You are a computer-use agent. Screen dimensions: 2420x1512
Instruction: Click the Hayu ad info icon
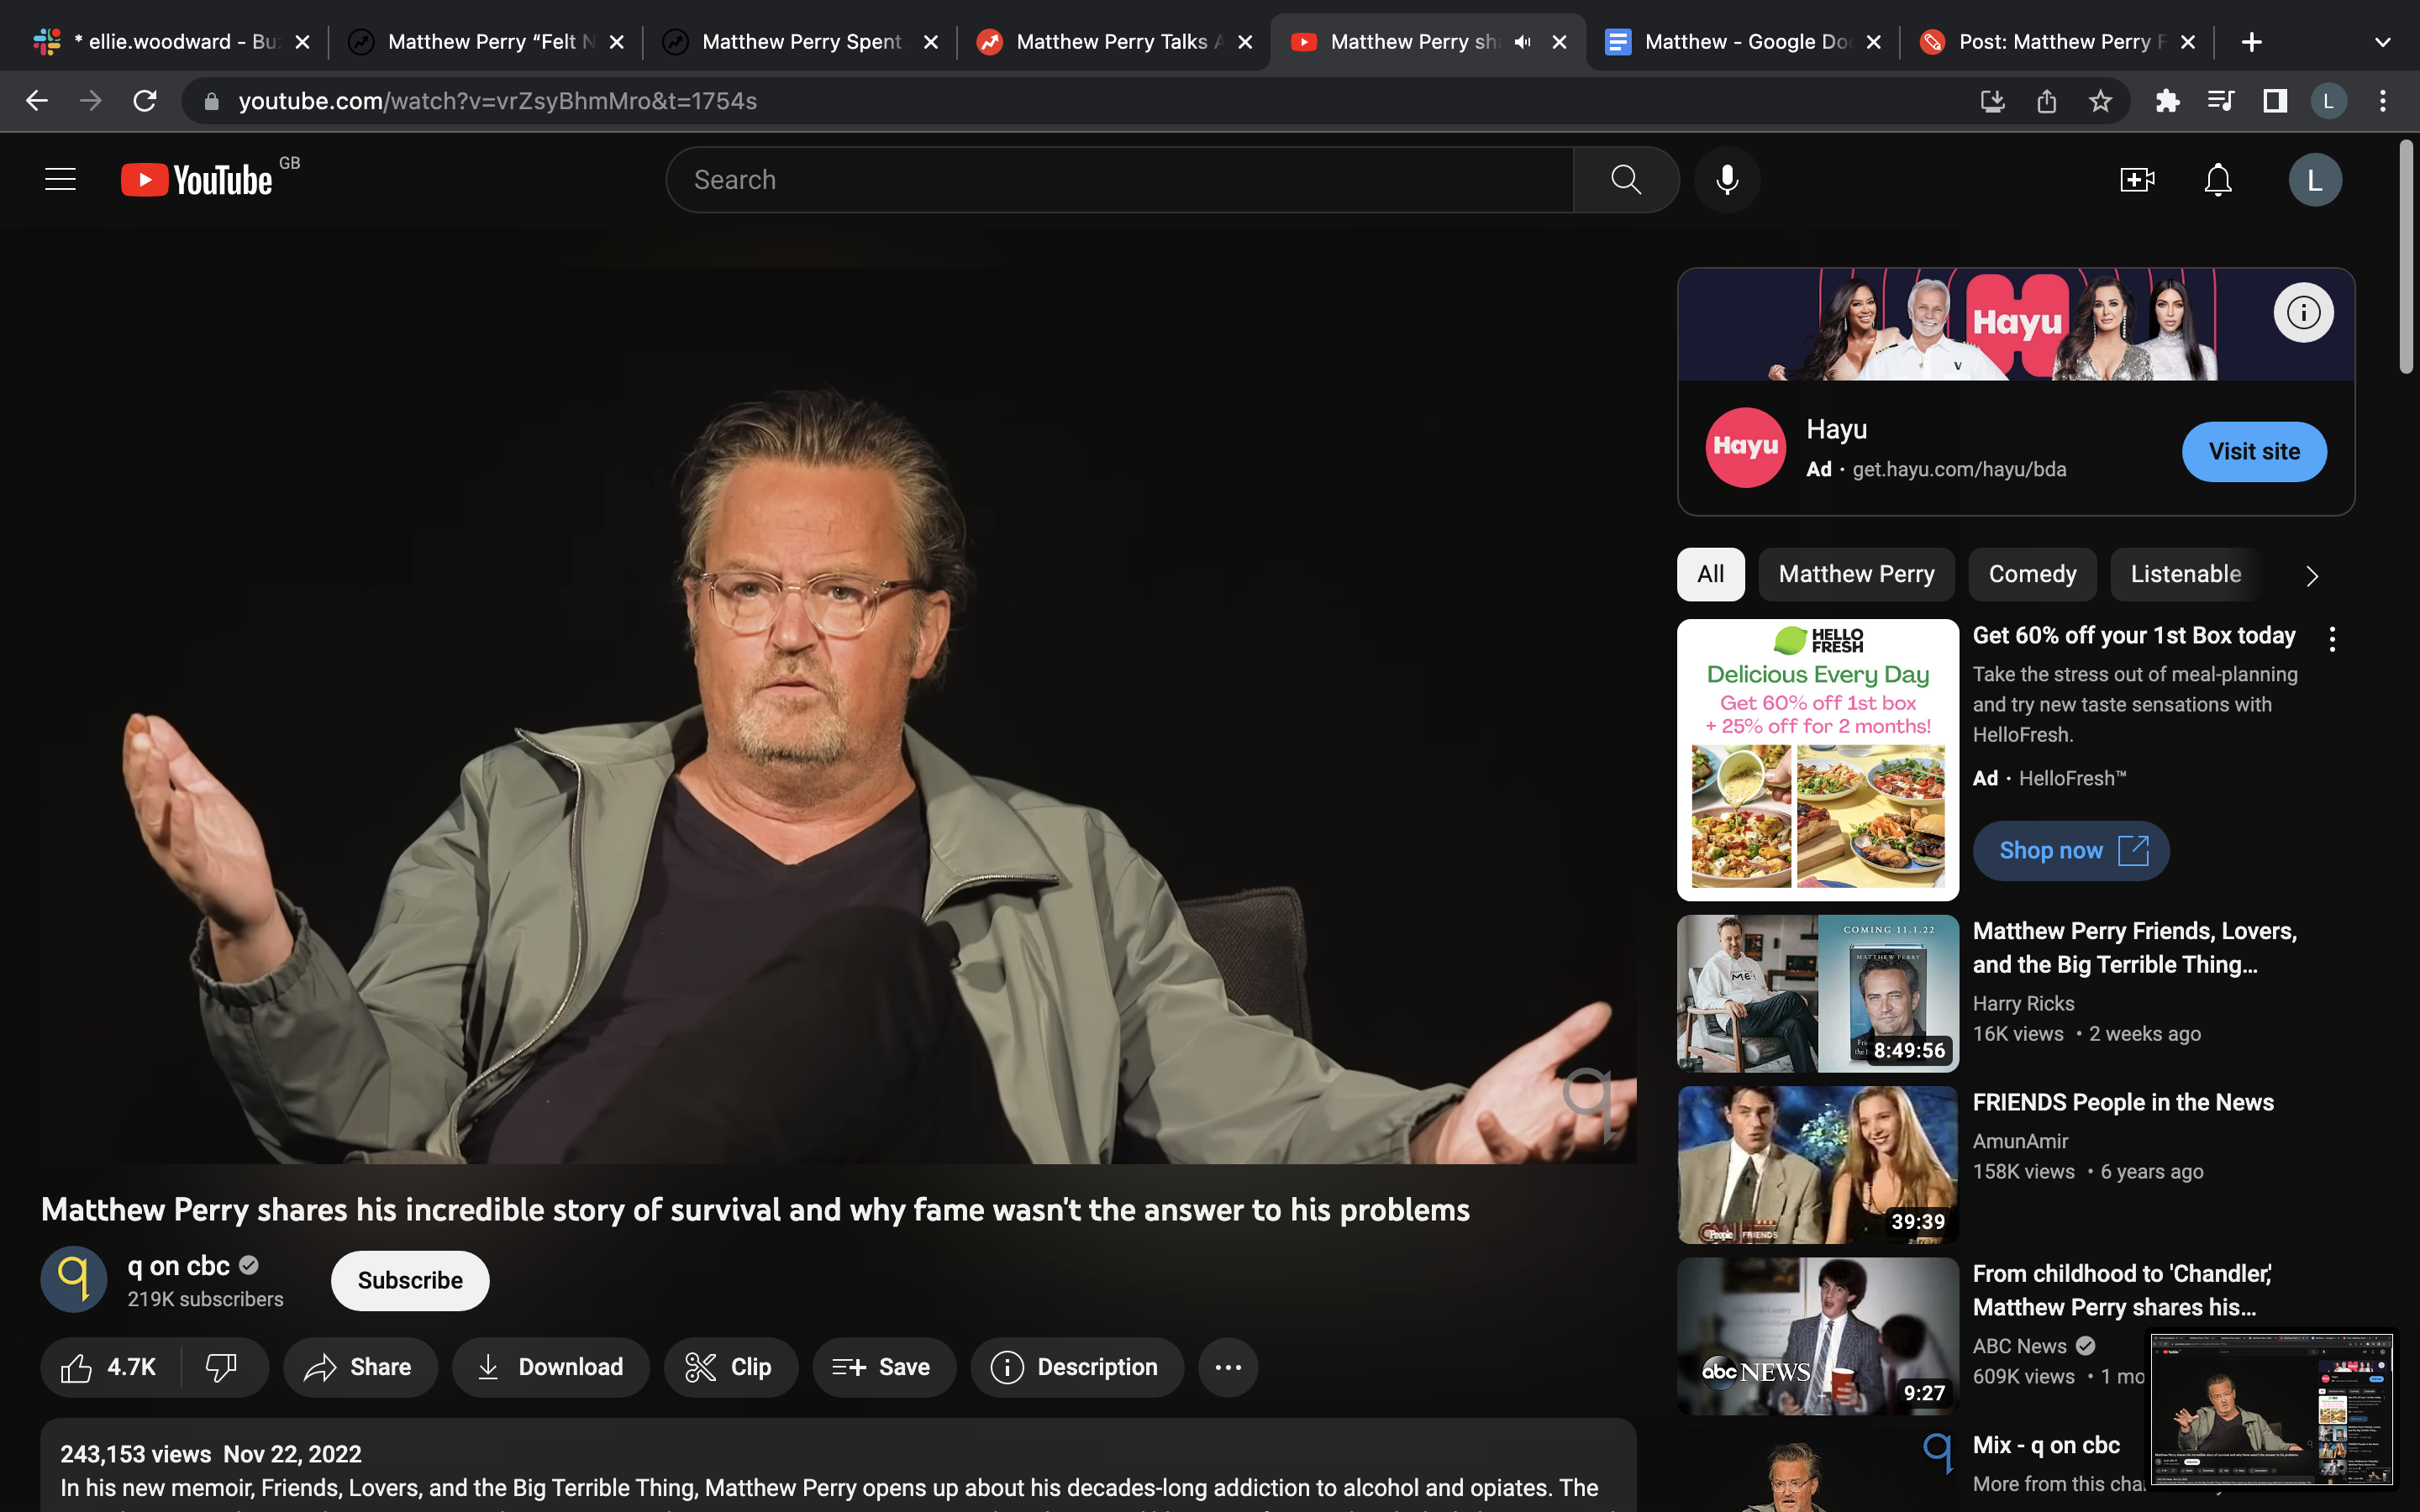2303,313
